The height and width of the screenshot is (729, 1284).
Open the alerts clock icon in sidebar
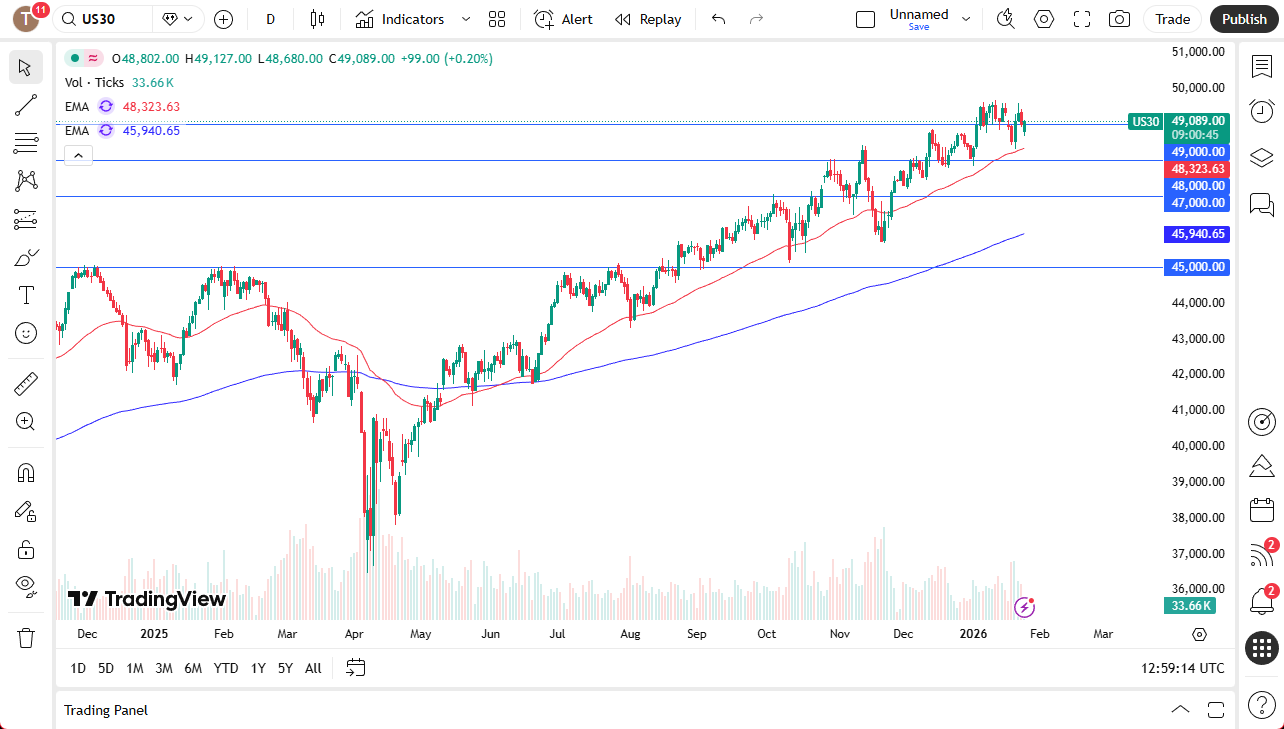click(1262, 111)
